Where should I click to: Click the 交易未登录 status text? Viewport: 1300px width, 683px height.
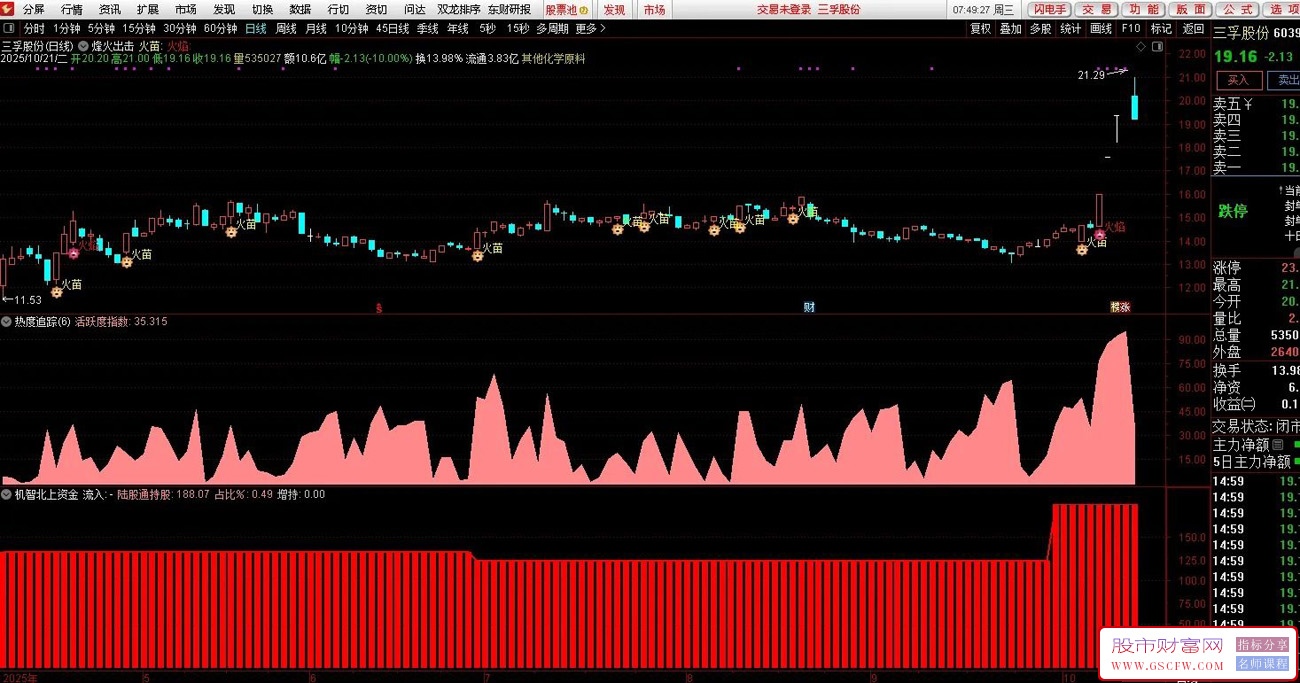(783, 9)
